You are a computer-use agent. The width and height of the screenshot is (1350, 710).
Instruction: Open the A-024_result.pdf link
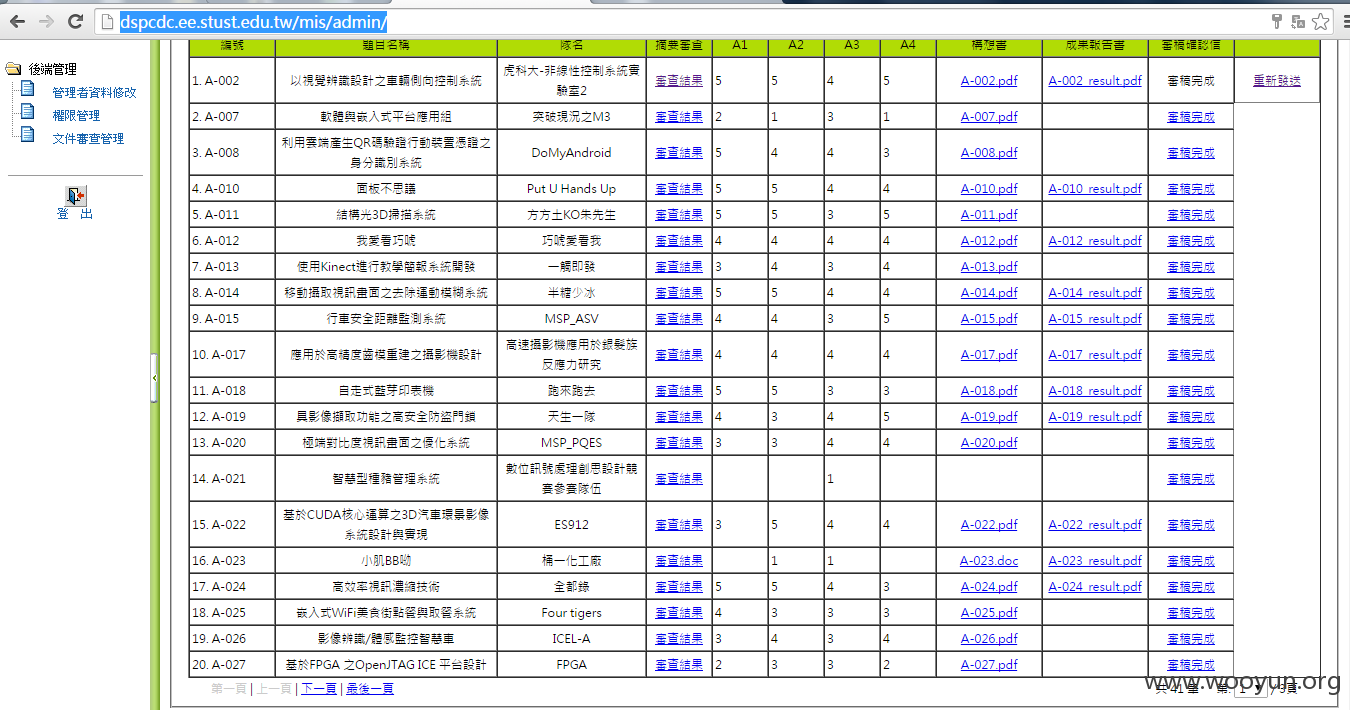click(1095, 587)
